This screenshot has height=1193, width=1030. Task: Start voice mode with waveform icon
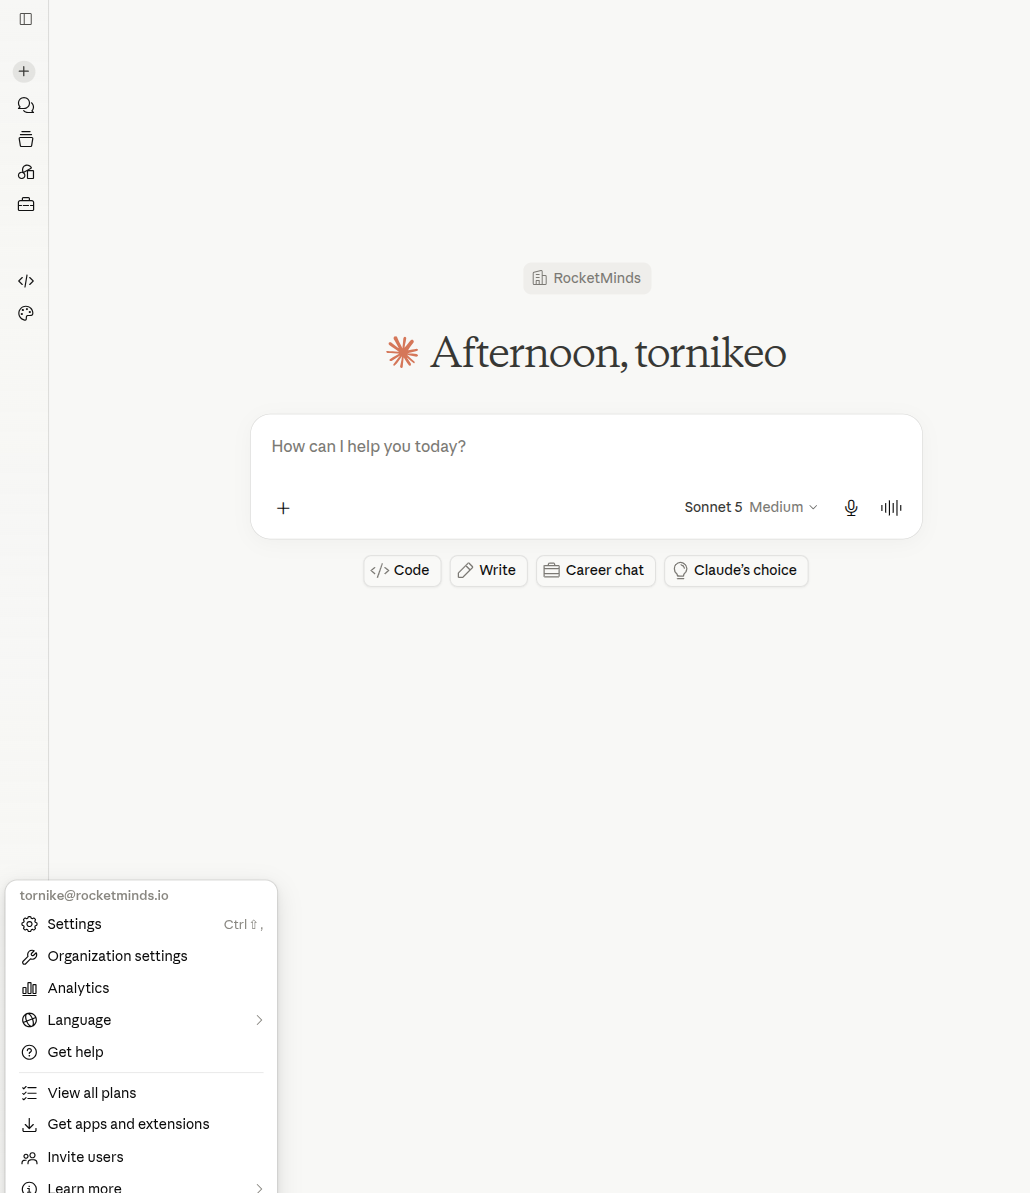891,507
